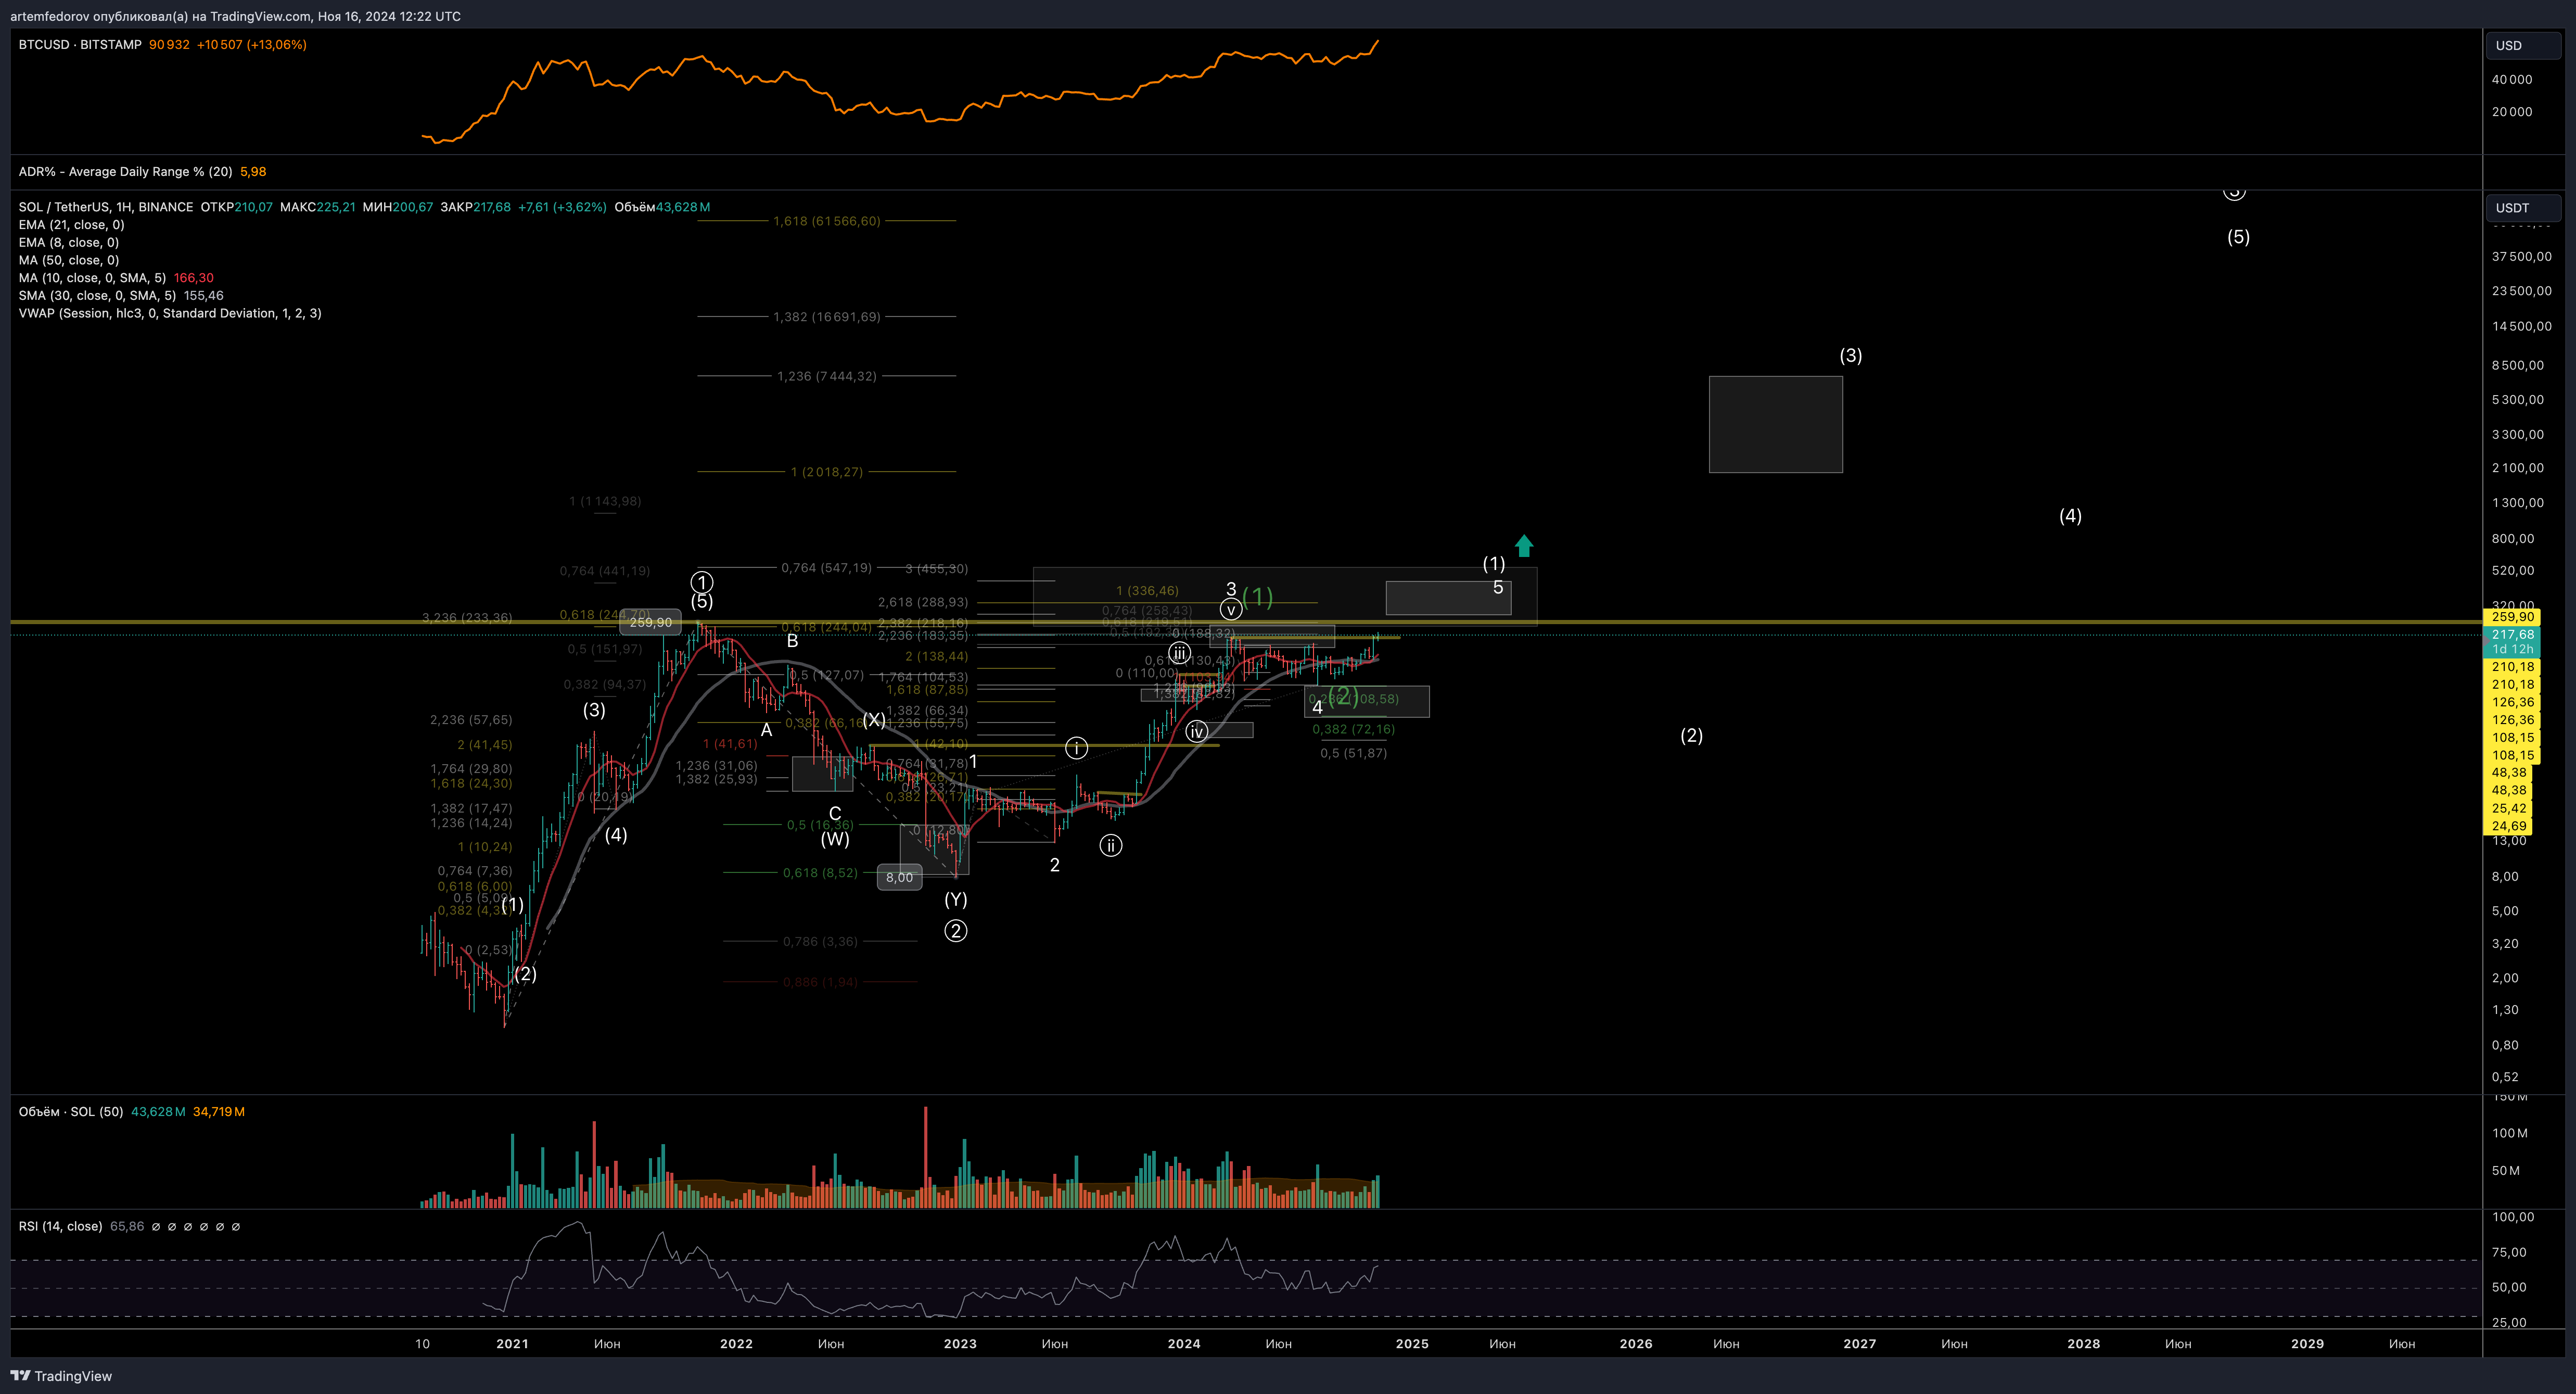Select the circled 2 wave label below (Y)
2576x1394 pixels.
pos(956,931)
